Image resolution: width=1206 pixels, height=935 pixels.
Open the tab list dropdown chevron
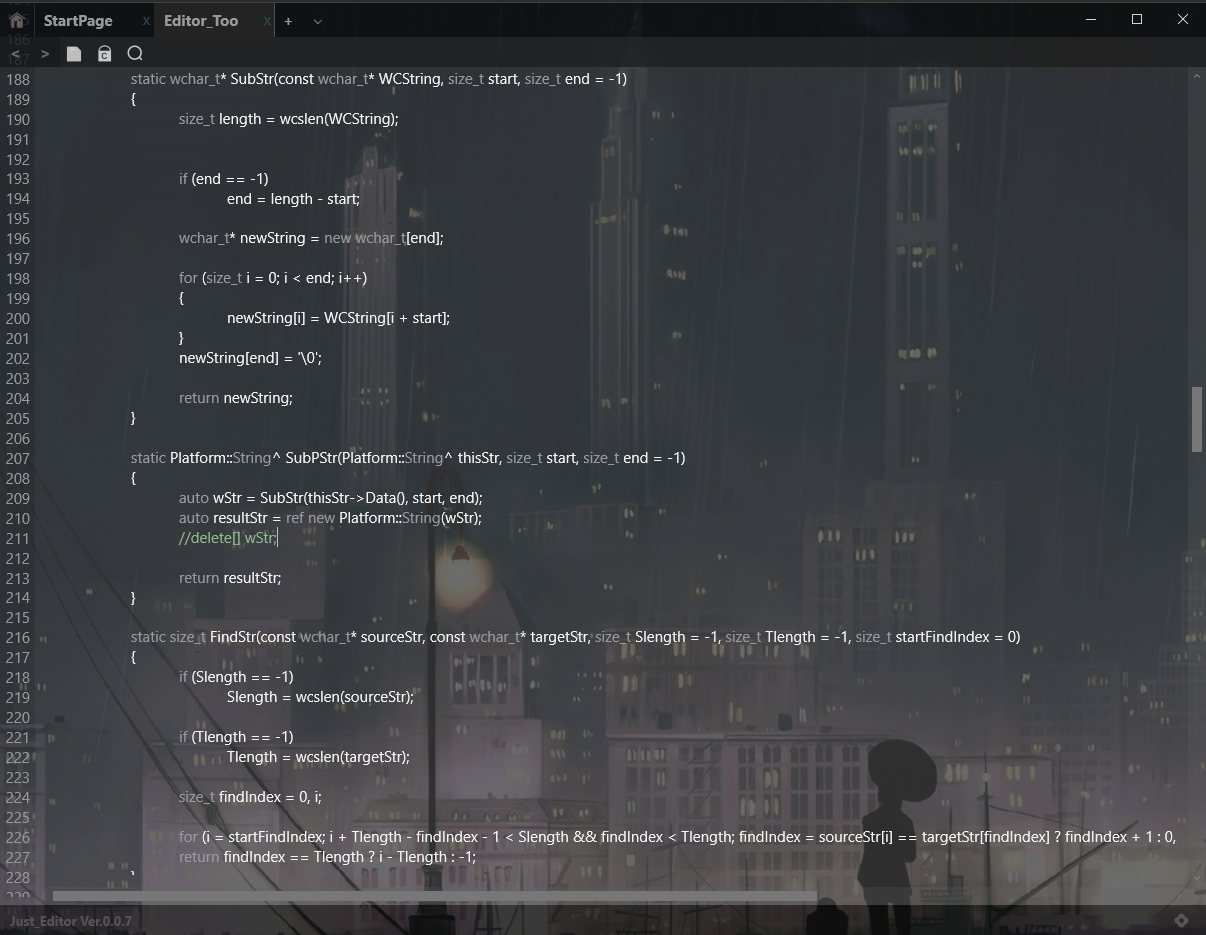318,21
